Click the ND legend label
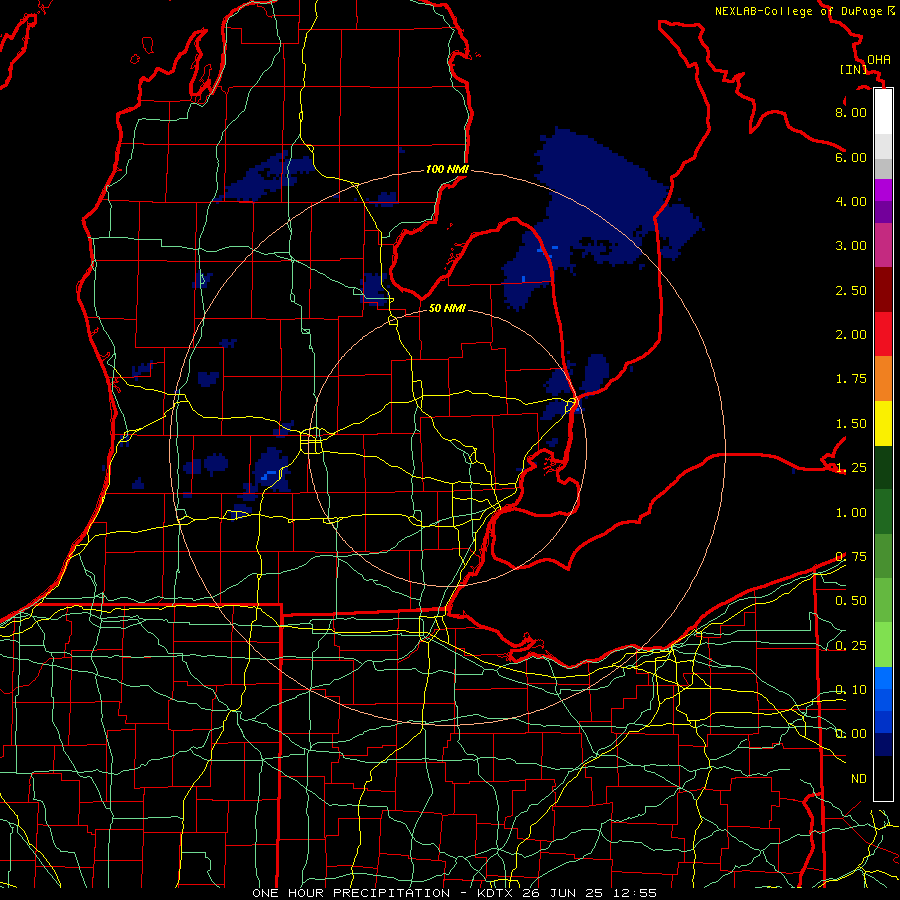The width and height of the screenshot is (900, 900). click(x=859, y=779)
